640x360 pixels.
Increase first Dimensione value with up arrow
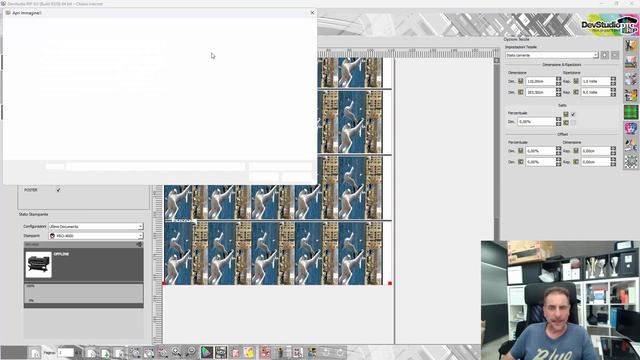(x=558, y=79)
